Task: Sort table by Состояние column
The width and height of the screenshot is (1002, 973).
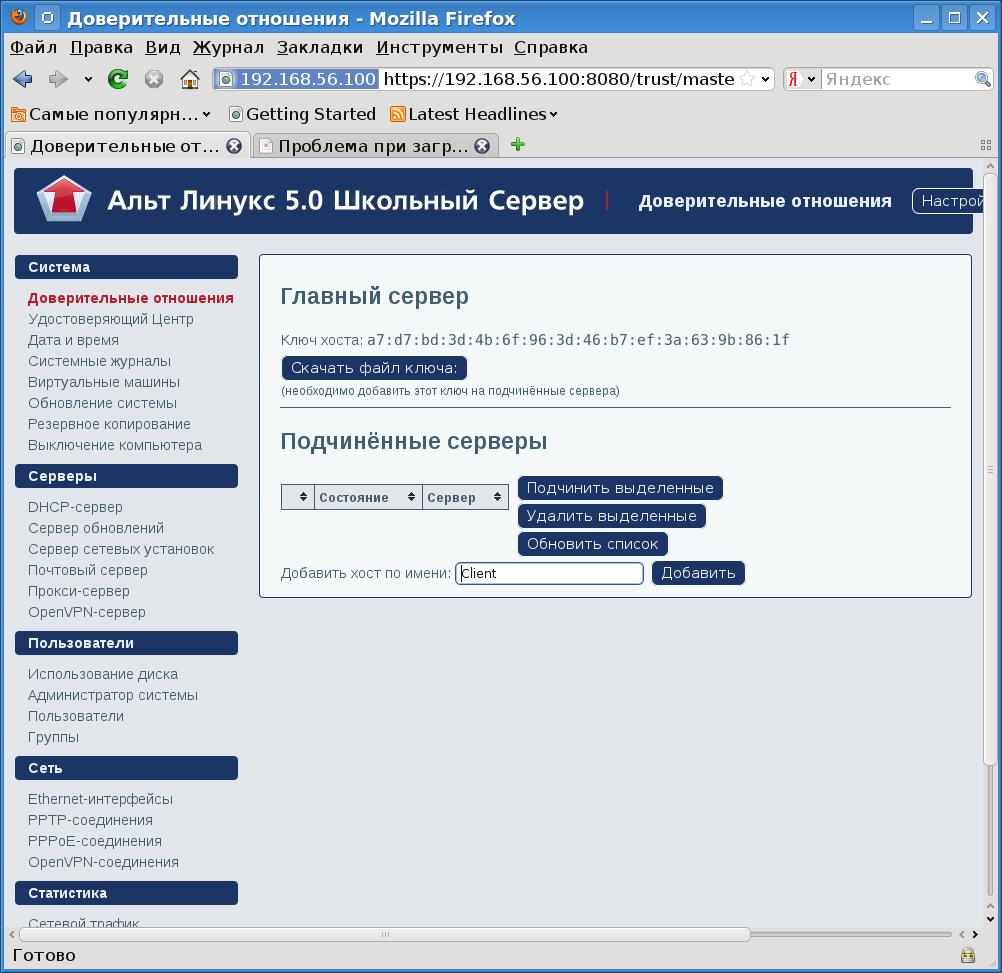Action: pos(367,497)
